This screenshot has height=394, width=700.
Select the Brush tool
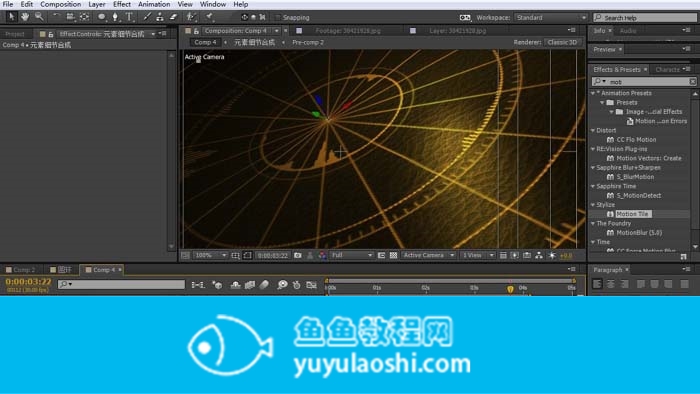pyautogui.click(x=146, y=17)
